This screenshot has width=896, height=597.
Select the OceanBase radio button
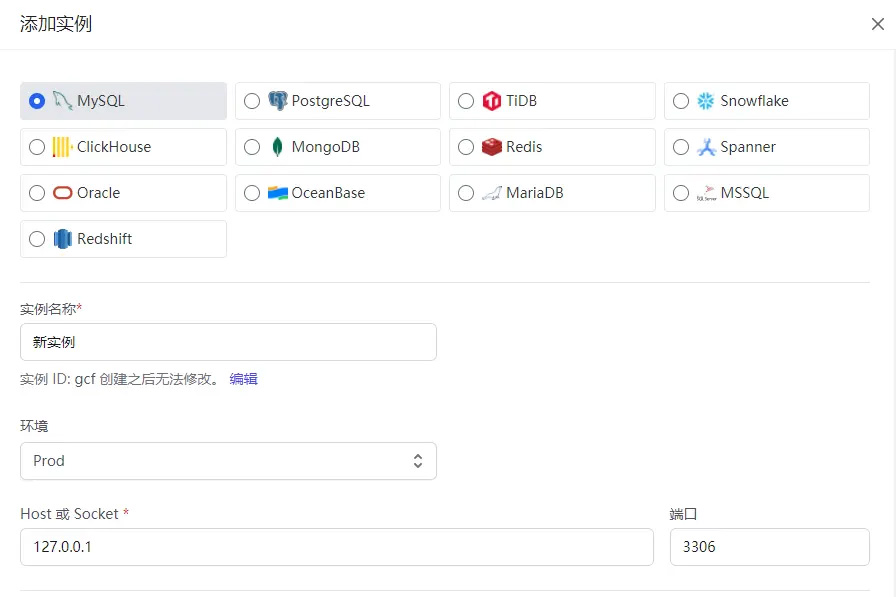pos(252,193)
